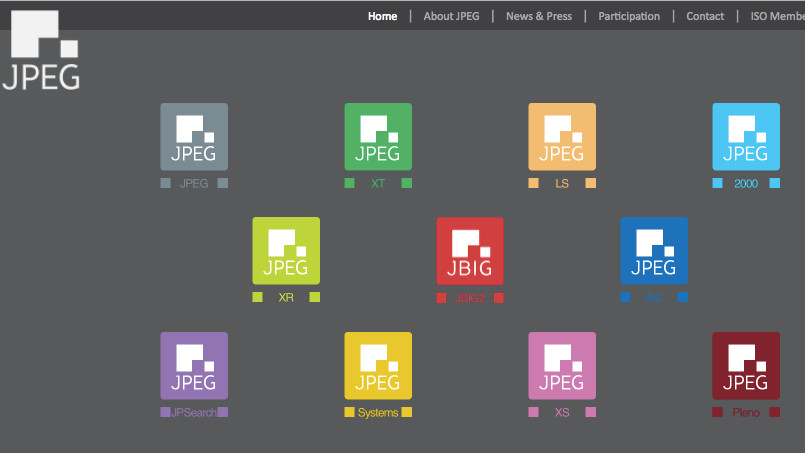Click the blue AIC text label
805x453 pixels.
654,297
